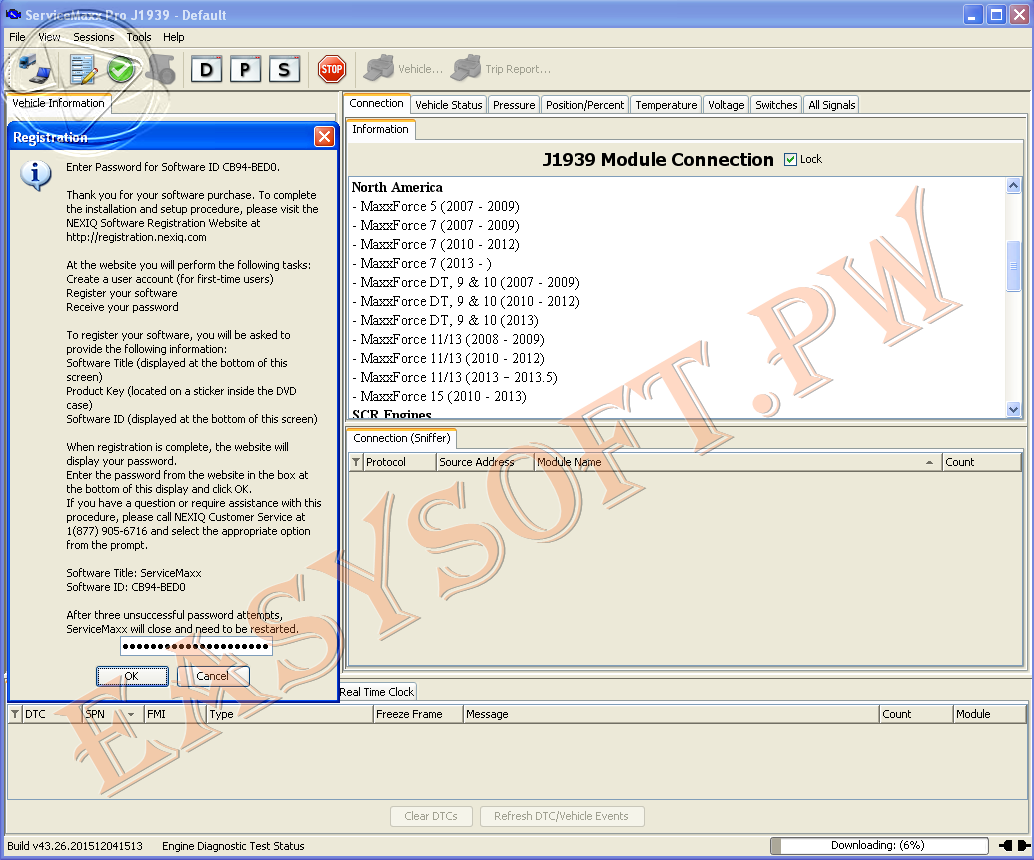Switch to the Voltage tab
1034x860 pixels.
726,105
